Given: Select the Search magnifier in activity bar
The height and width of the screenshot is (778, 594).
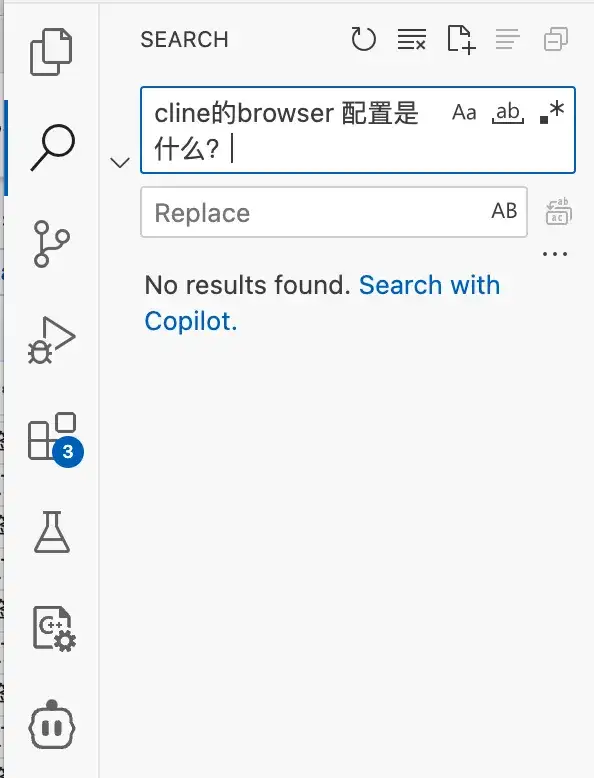Looking at the screenshot, I should (x=53, y=147).
